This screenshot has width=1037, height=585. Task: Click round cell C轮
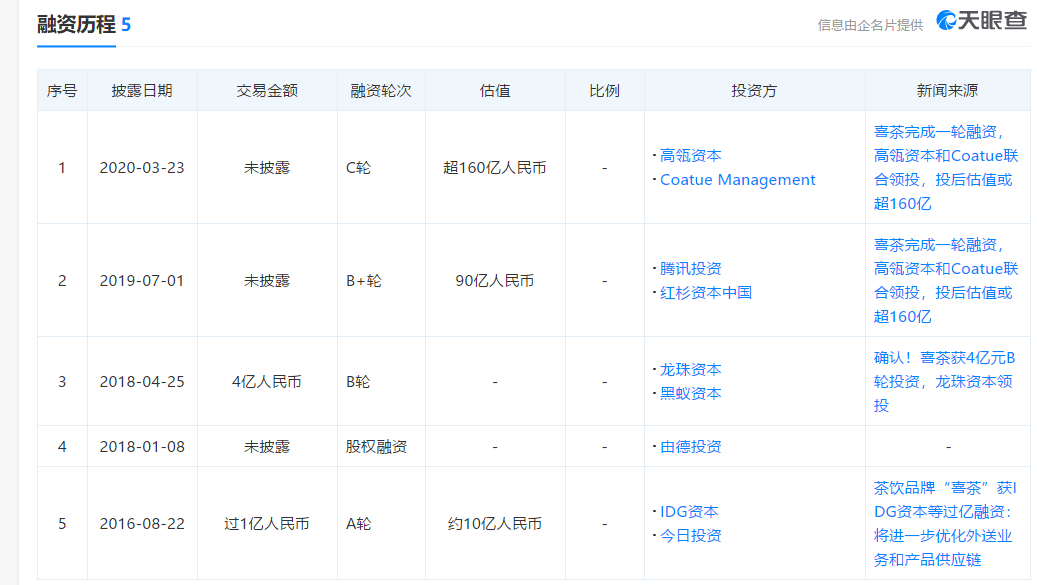point(358,168)
